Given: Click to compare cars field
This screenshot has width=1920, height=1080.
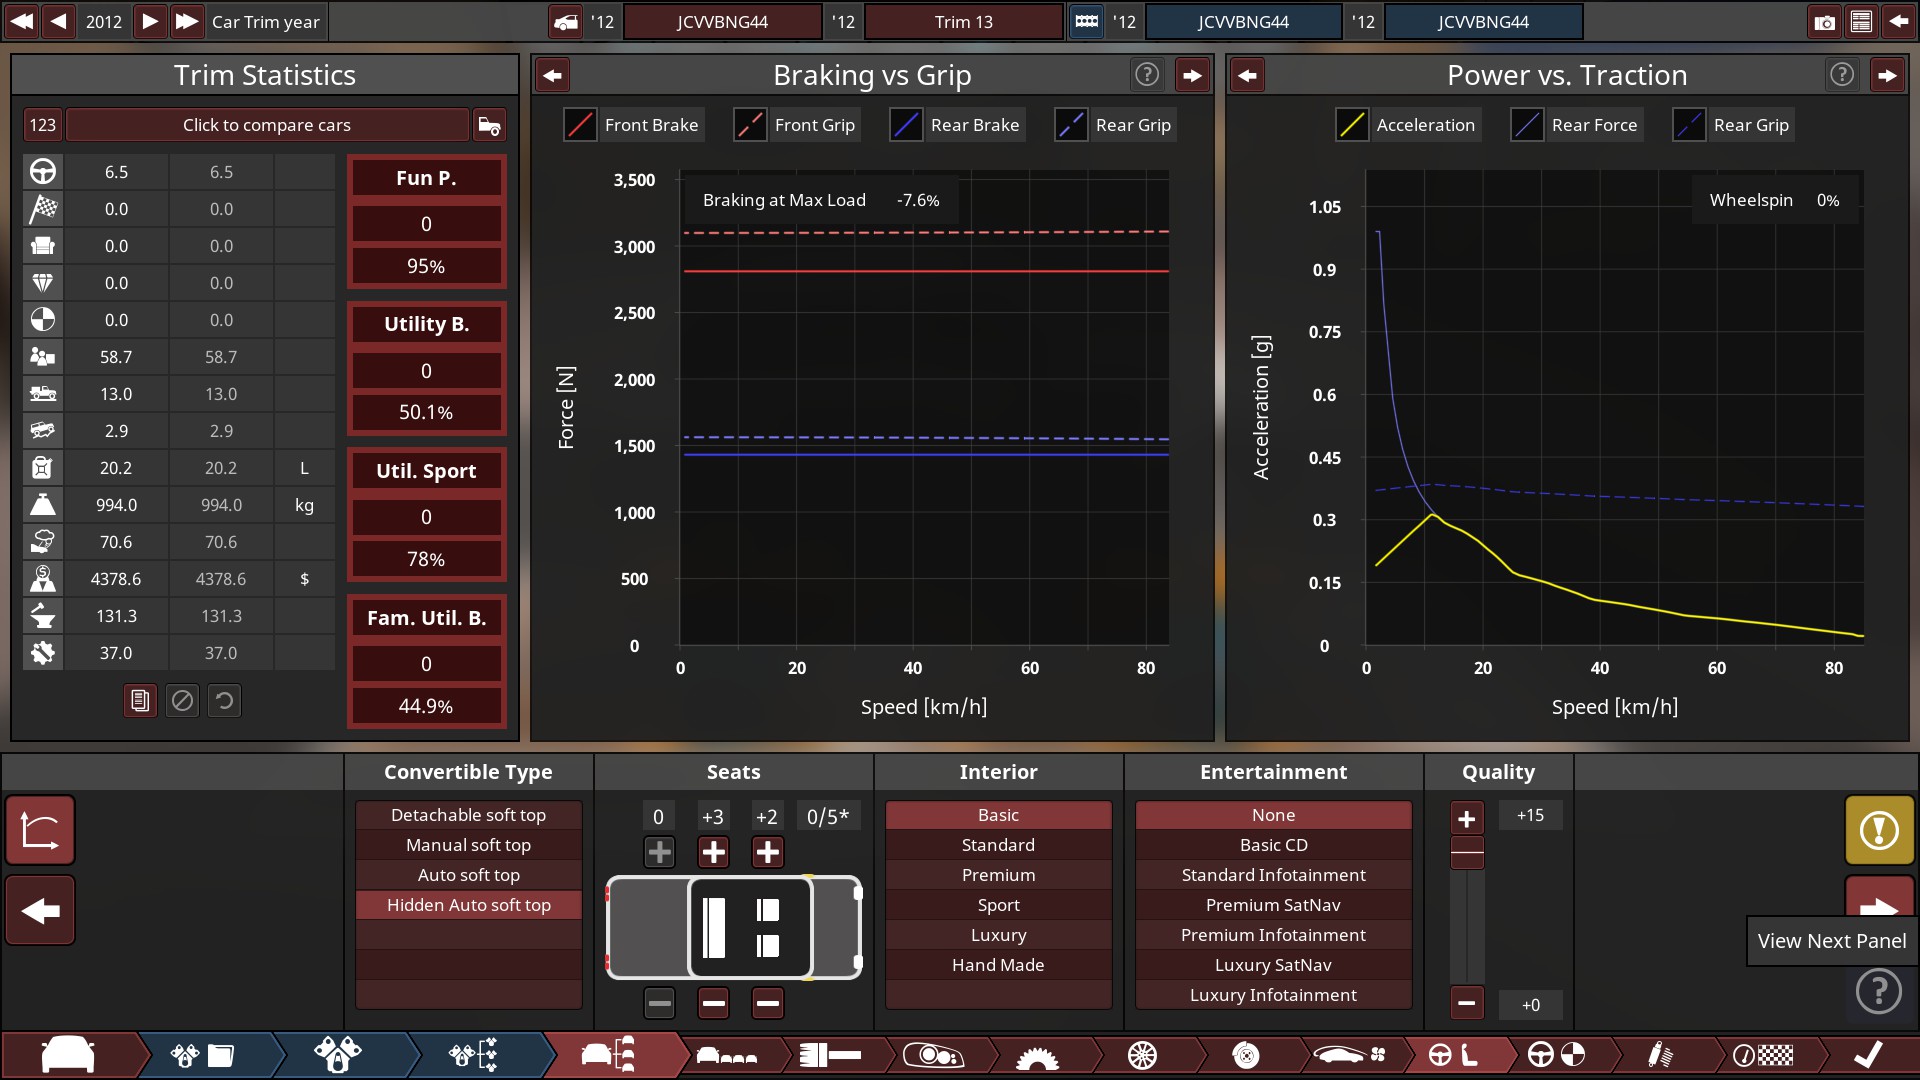Looking at the screenshot, I should click(x=267, y=125).
